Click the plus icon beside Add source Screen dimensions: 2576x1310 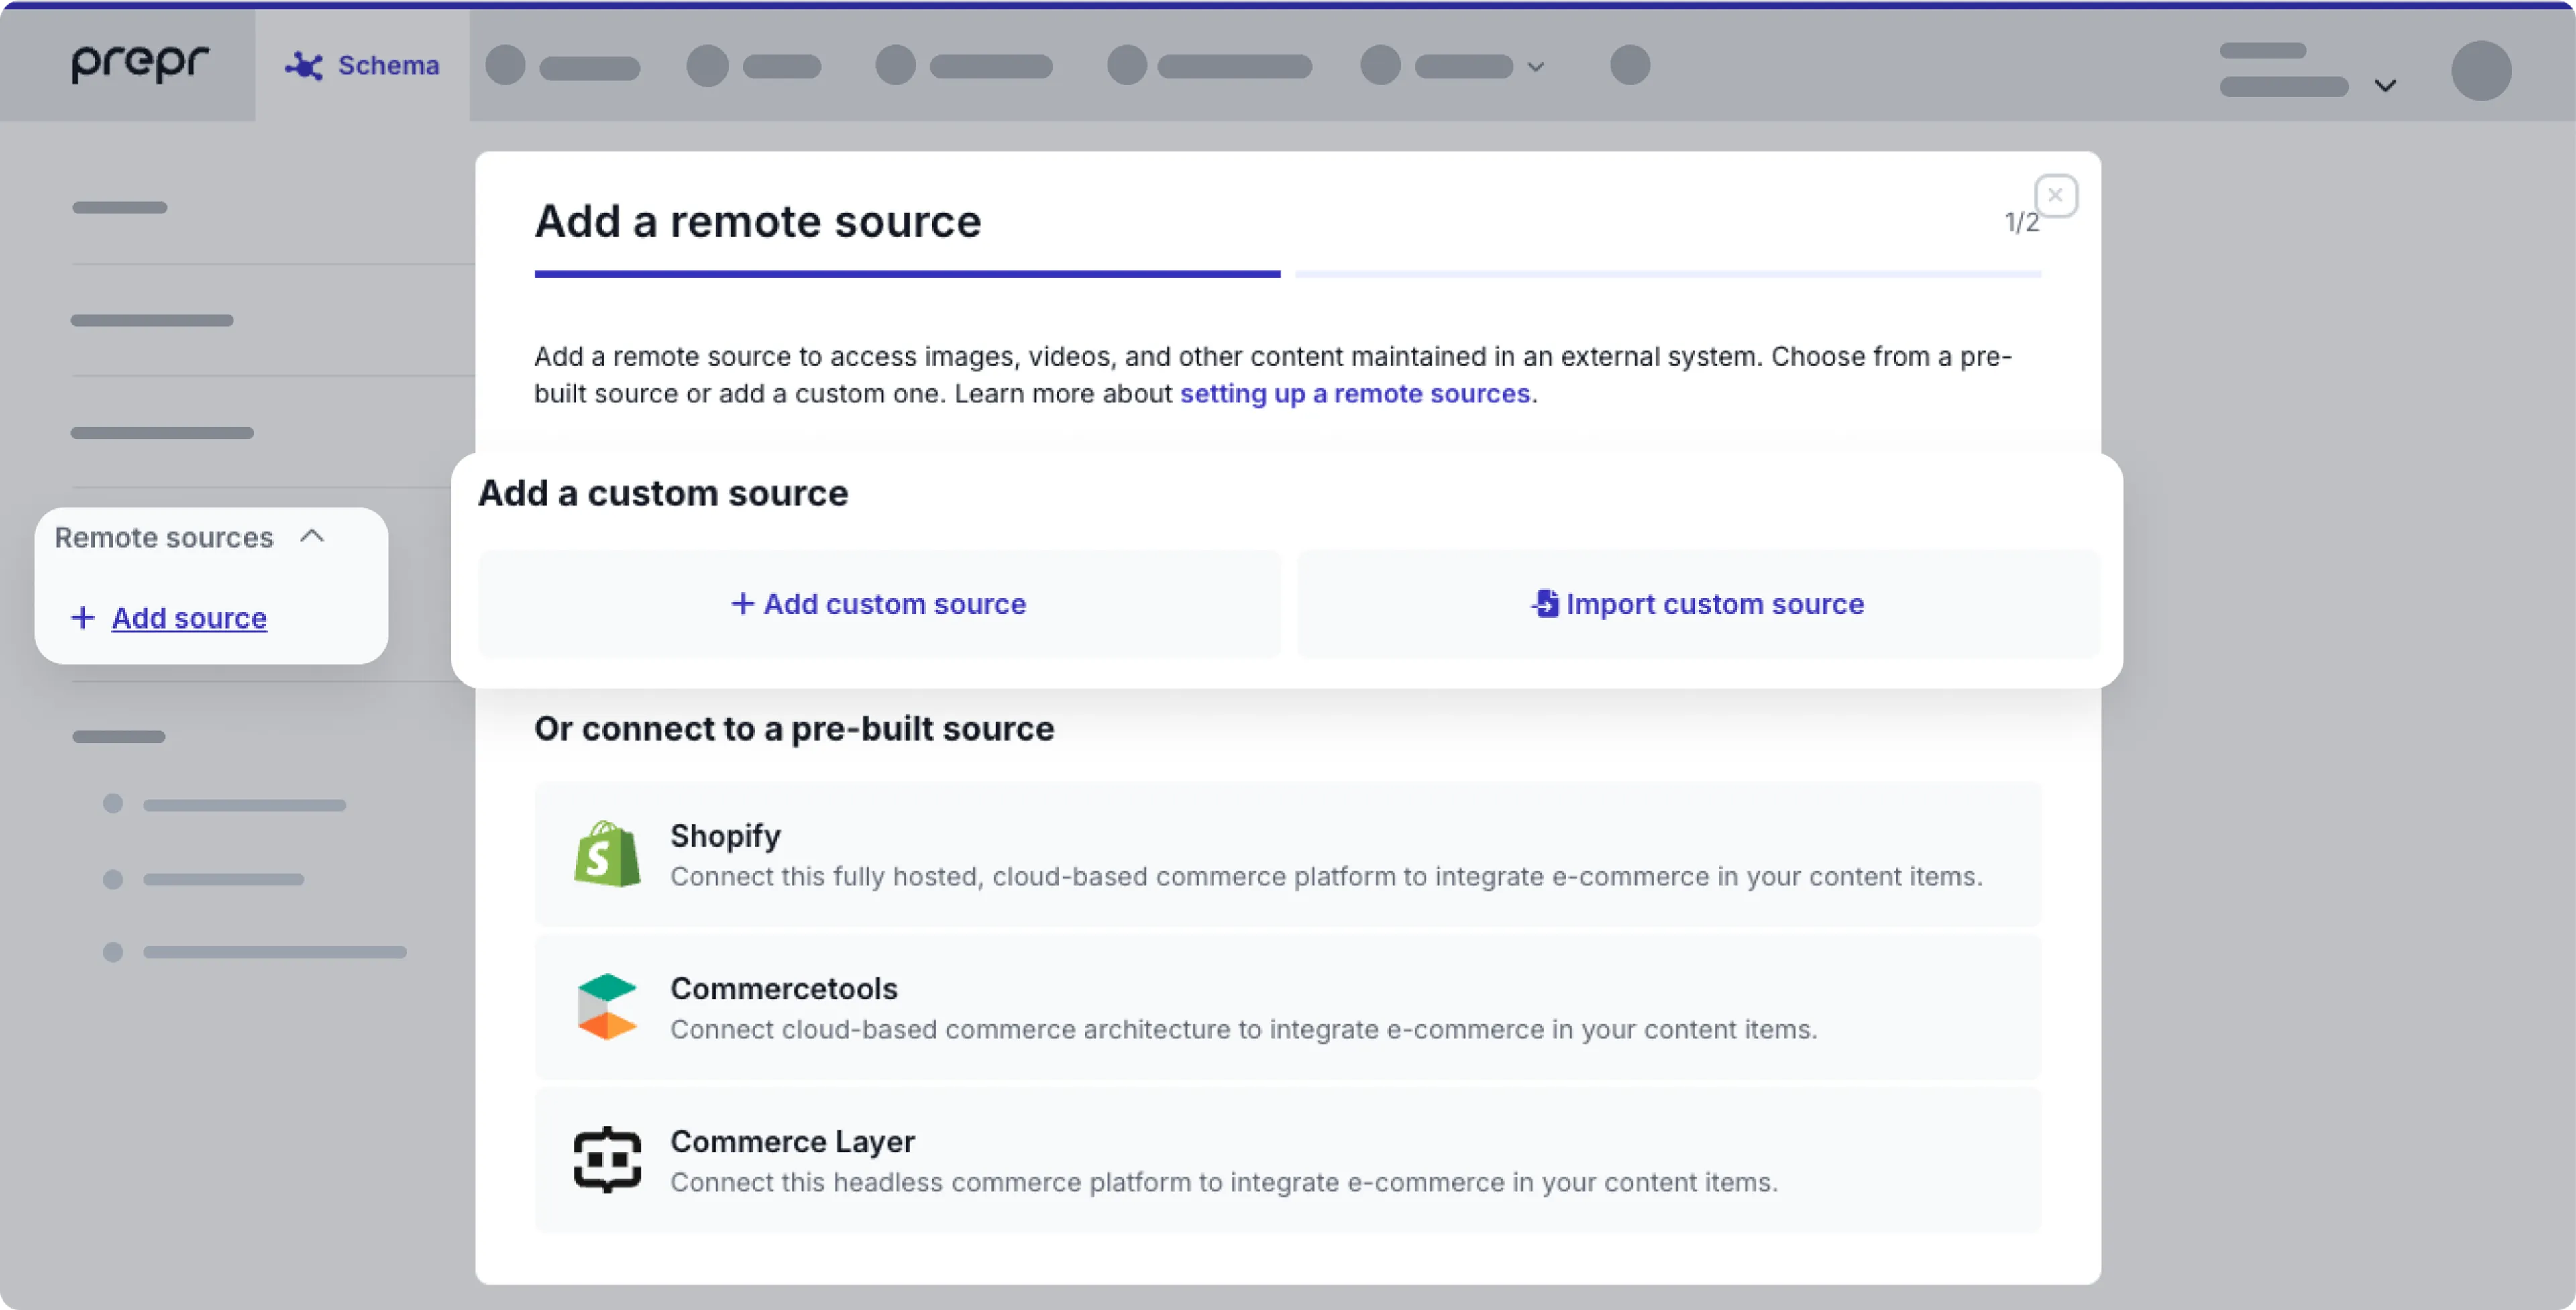[x=83, y=618]
